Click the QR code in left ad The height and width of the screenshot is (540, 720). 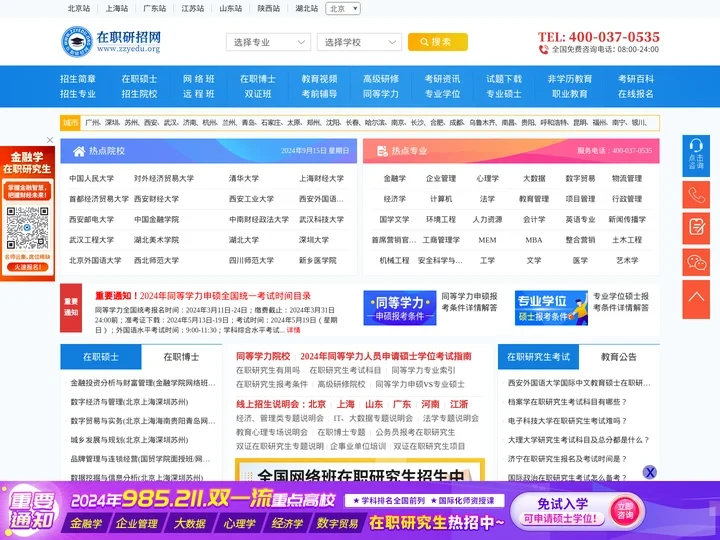pos(27,228)
